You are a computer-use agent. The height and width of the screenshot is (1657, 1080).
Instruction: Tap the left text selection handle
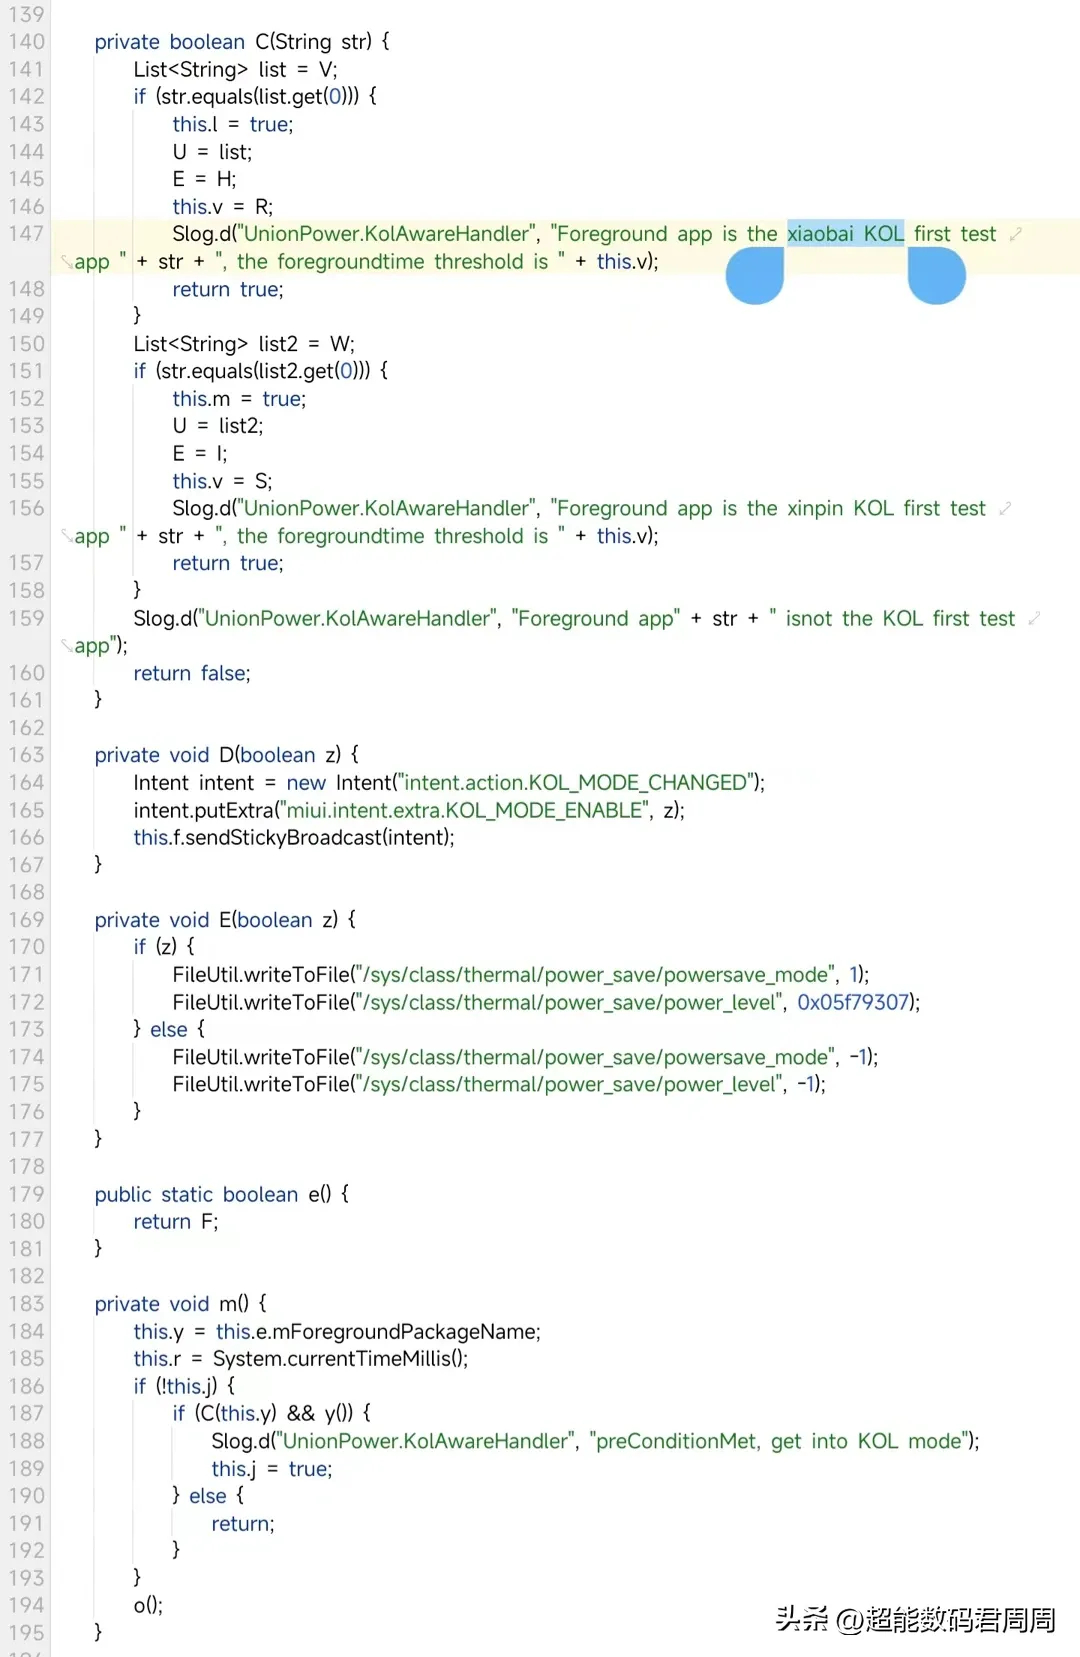[x=755, y=275]
